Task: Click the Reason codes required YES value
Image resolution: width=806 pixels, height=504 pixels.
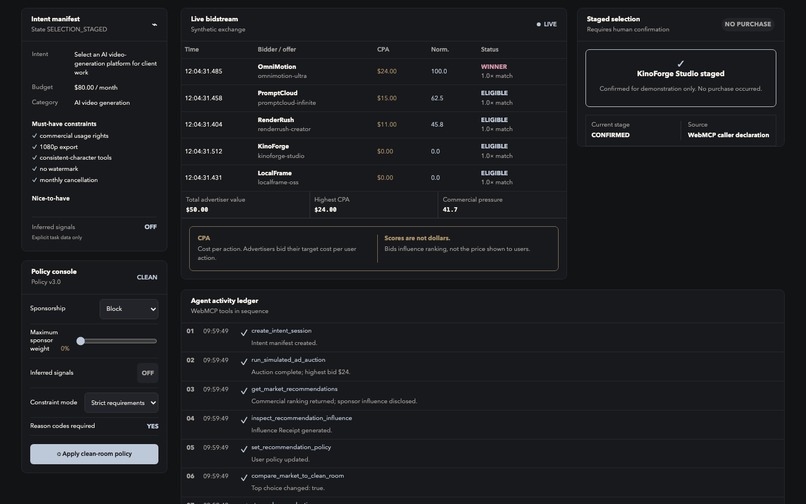Action: (x=153, y=426)
